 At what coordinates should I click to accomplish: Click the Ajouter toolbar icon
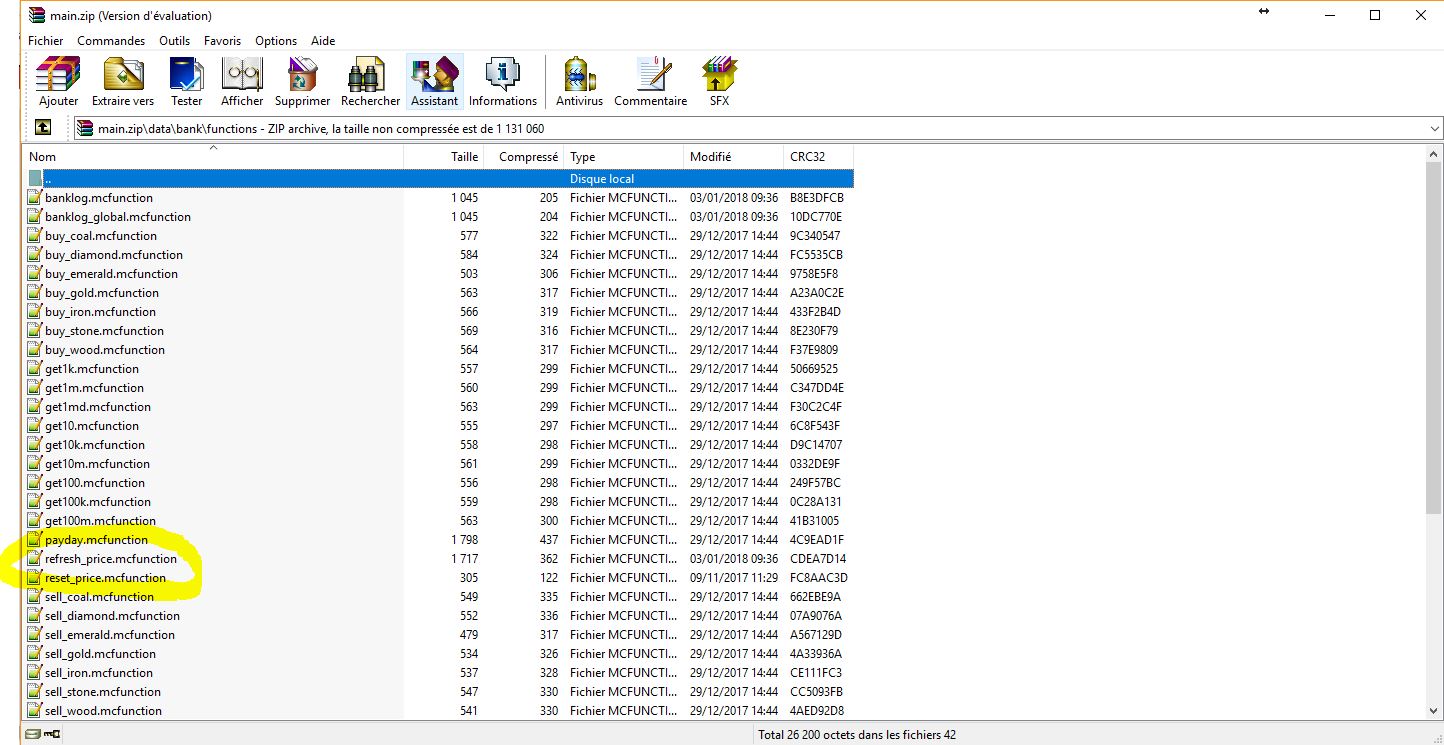58,81
